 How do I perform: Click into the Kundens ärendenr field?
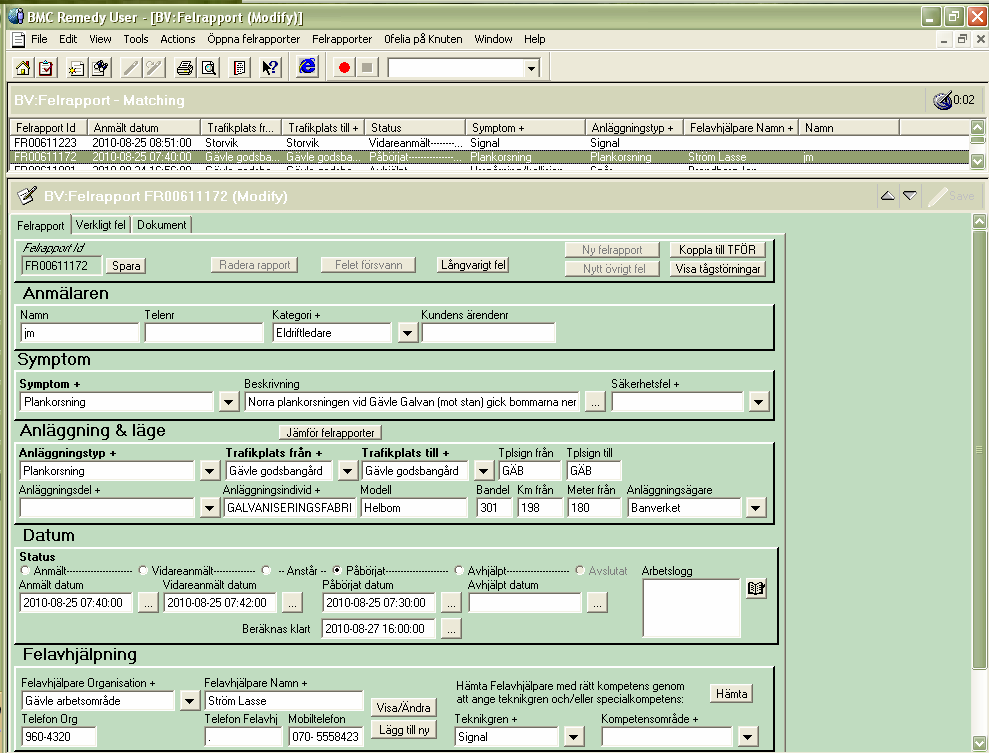pos(488,333)
